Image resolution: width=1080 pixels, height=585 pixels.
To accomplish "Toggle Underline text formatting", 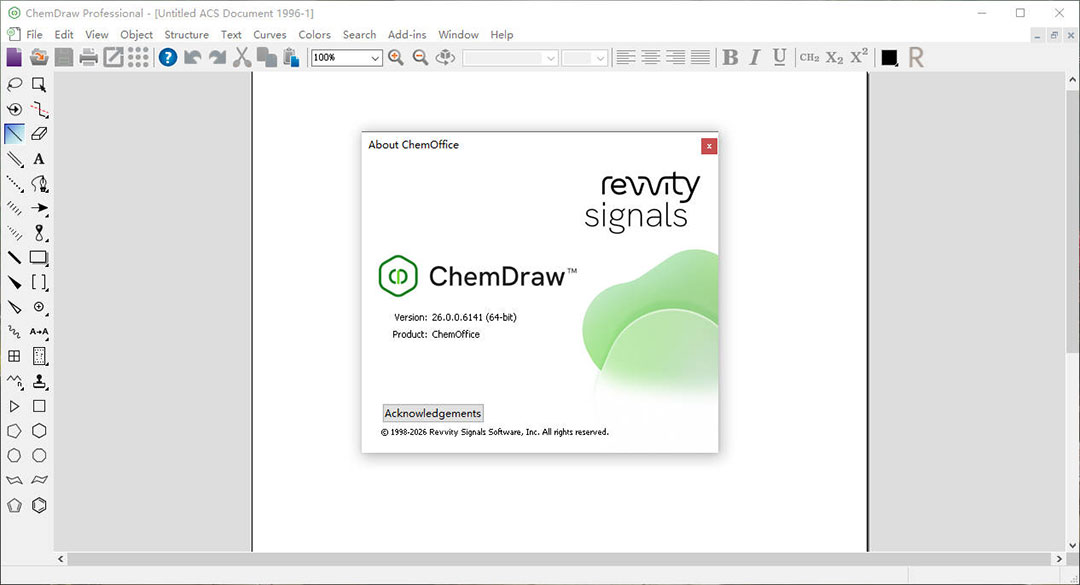I will 780,57.
